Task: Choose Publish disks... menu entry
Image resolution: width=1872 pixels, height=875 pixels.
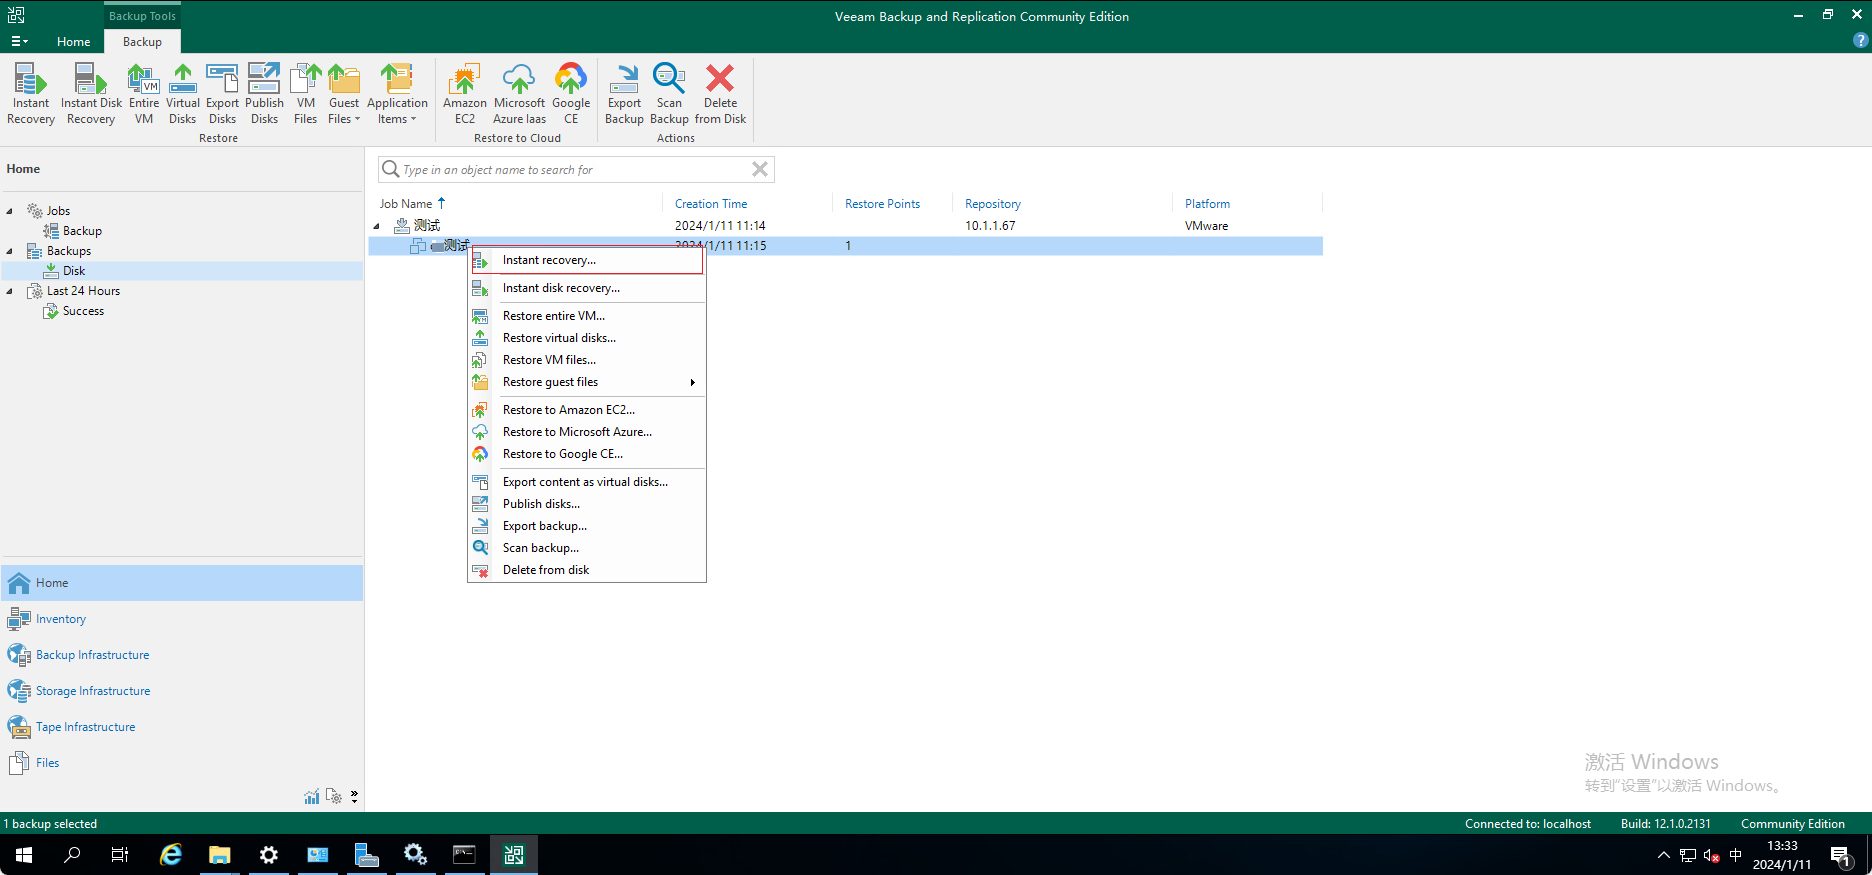Action: coord(588,504)
